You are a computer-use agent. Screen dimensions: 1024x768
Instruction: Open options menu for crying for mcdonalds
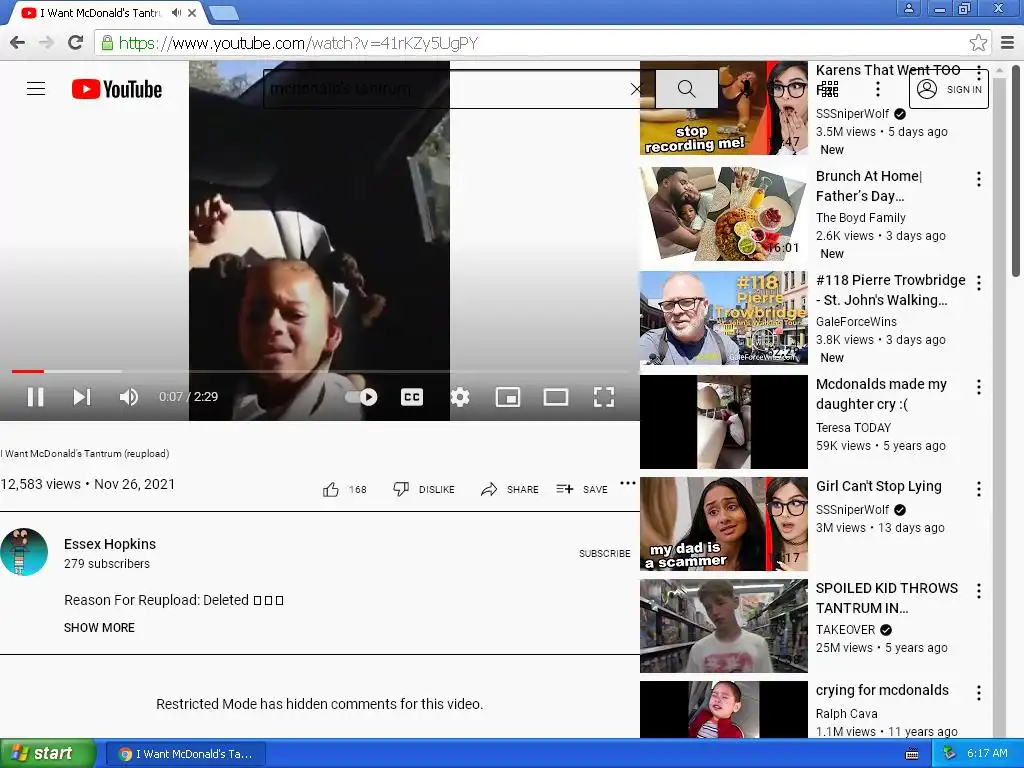[978, 693]
